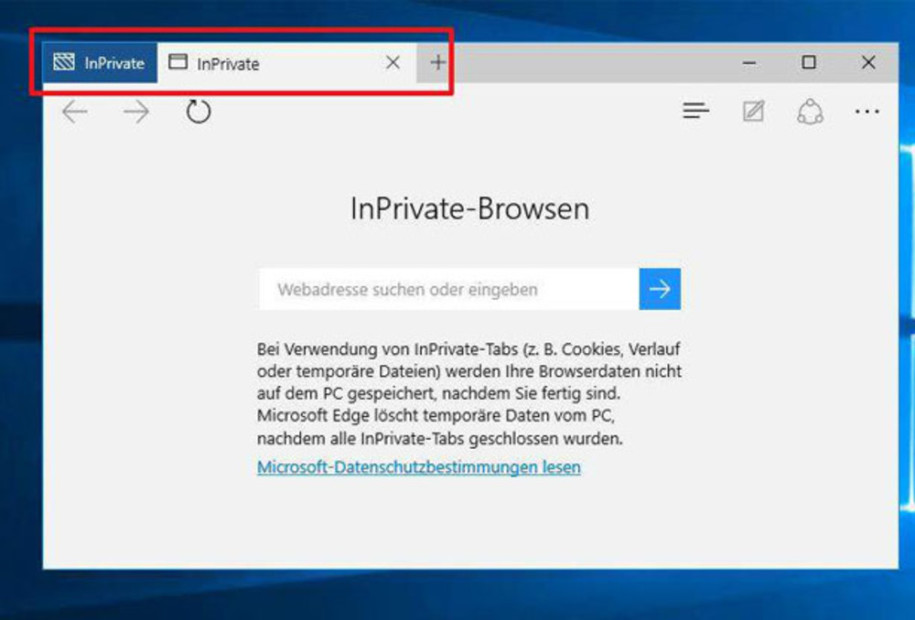This screenshot has height=620, width=915.
Task: Minimize the Edge window
Action: [x=750, y=62]
